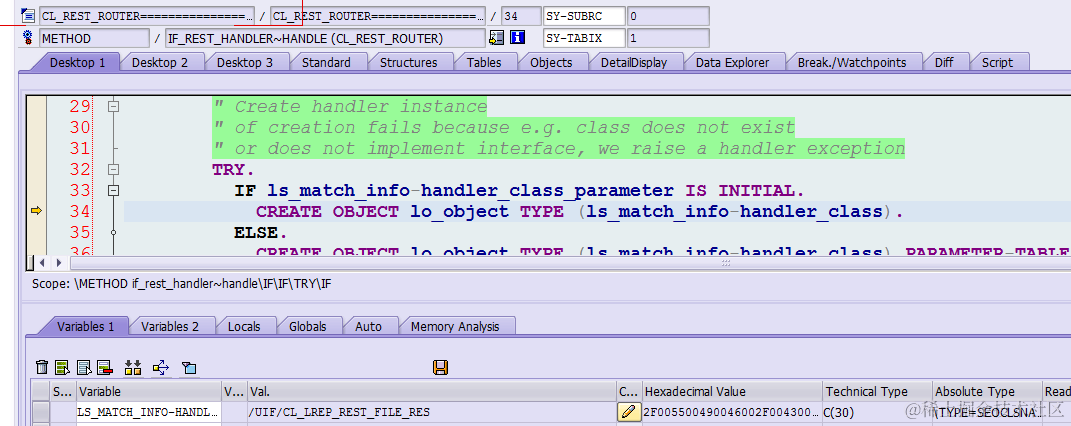Click the green-list variable layout icon
This screenshot has width=1071, height=426.
[63, 368]
